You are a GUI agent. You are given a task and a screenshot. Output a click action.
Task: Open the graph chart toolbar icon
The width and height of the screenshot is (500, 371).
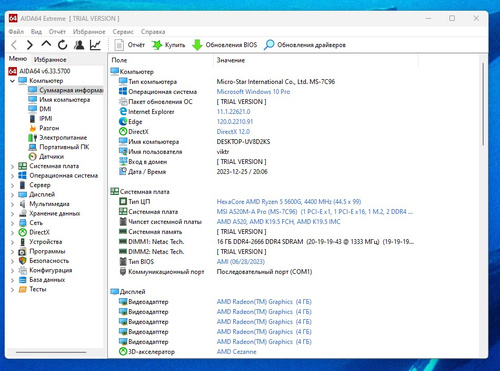pyautogui.click(x=95, y=45)
